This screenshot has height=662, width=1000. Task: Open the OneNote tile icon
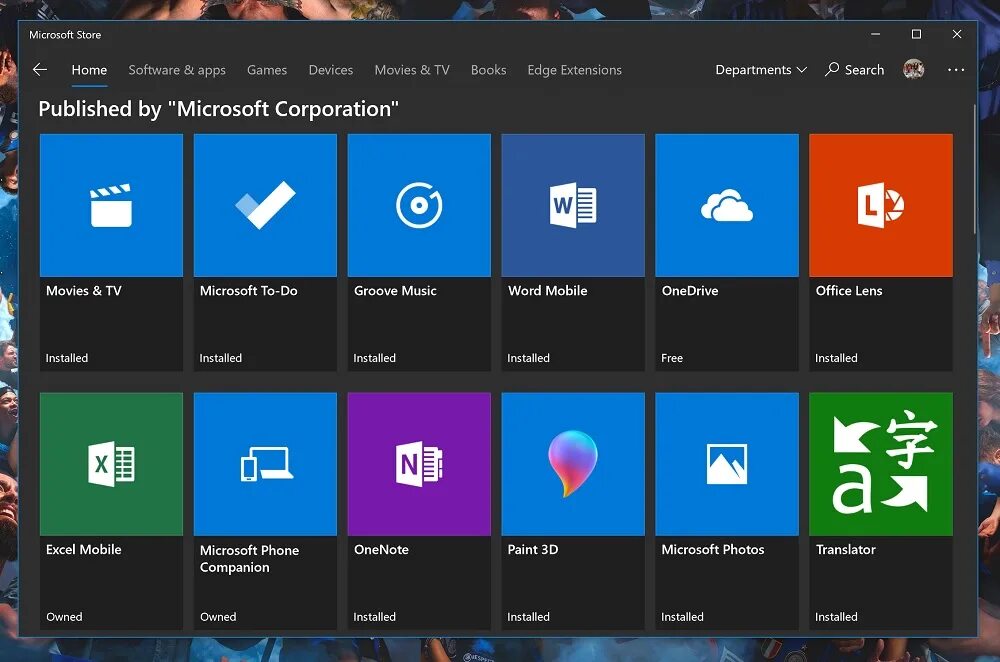(x=419, y=464)
